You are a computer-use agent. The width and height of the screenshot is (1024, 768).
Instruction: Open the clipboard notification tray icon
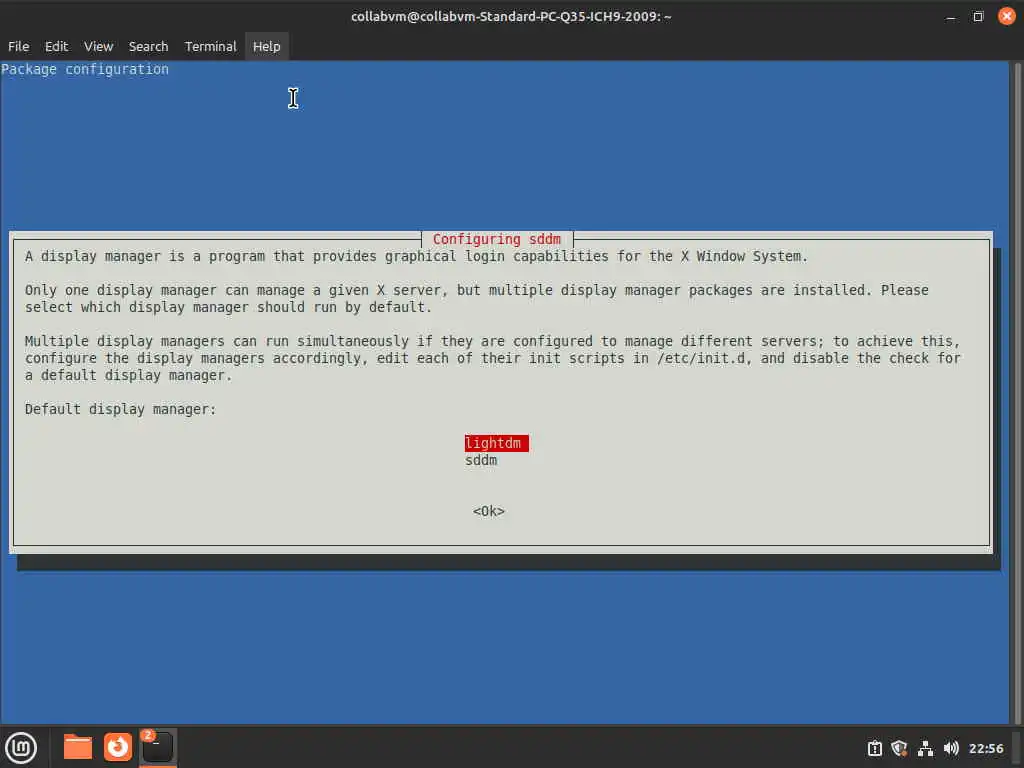pyautogui.click(x=874, y=748)
